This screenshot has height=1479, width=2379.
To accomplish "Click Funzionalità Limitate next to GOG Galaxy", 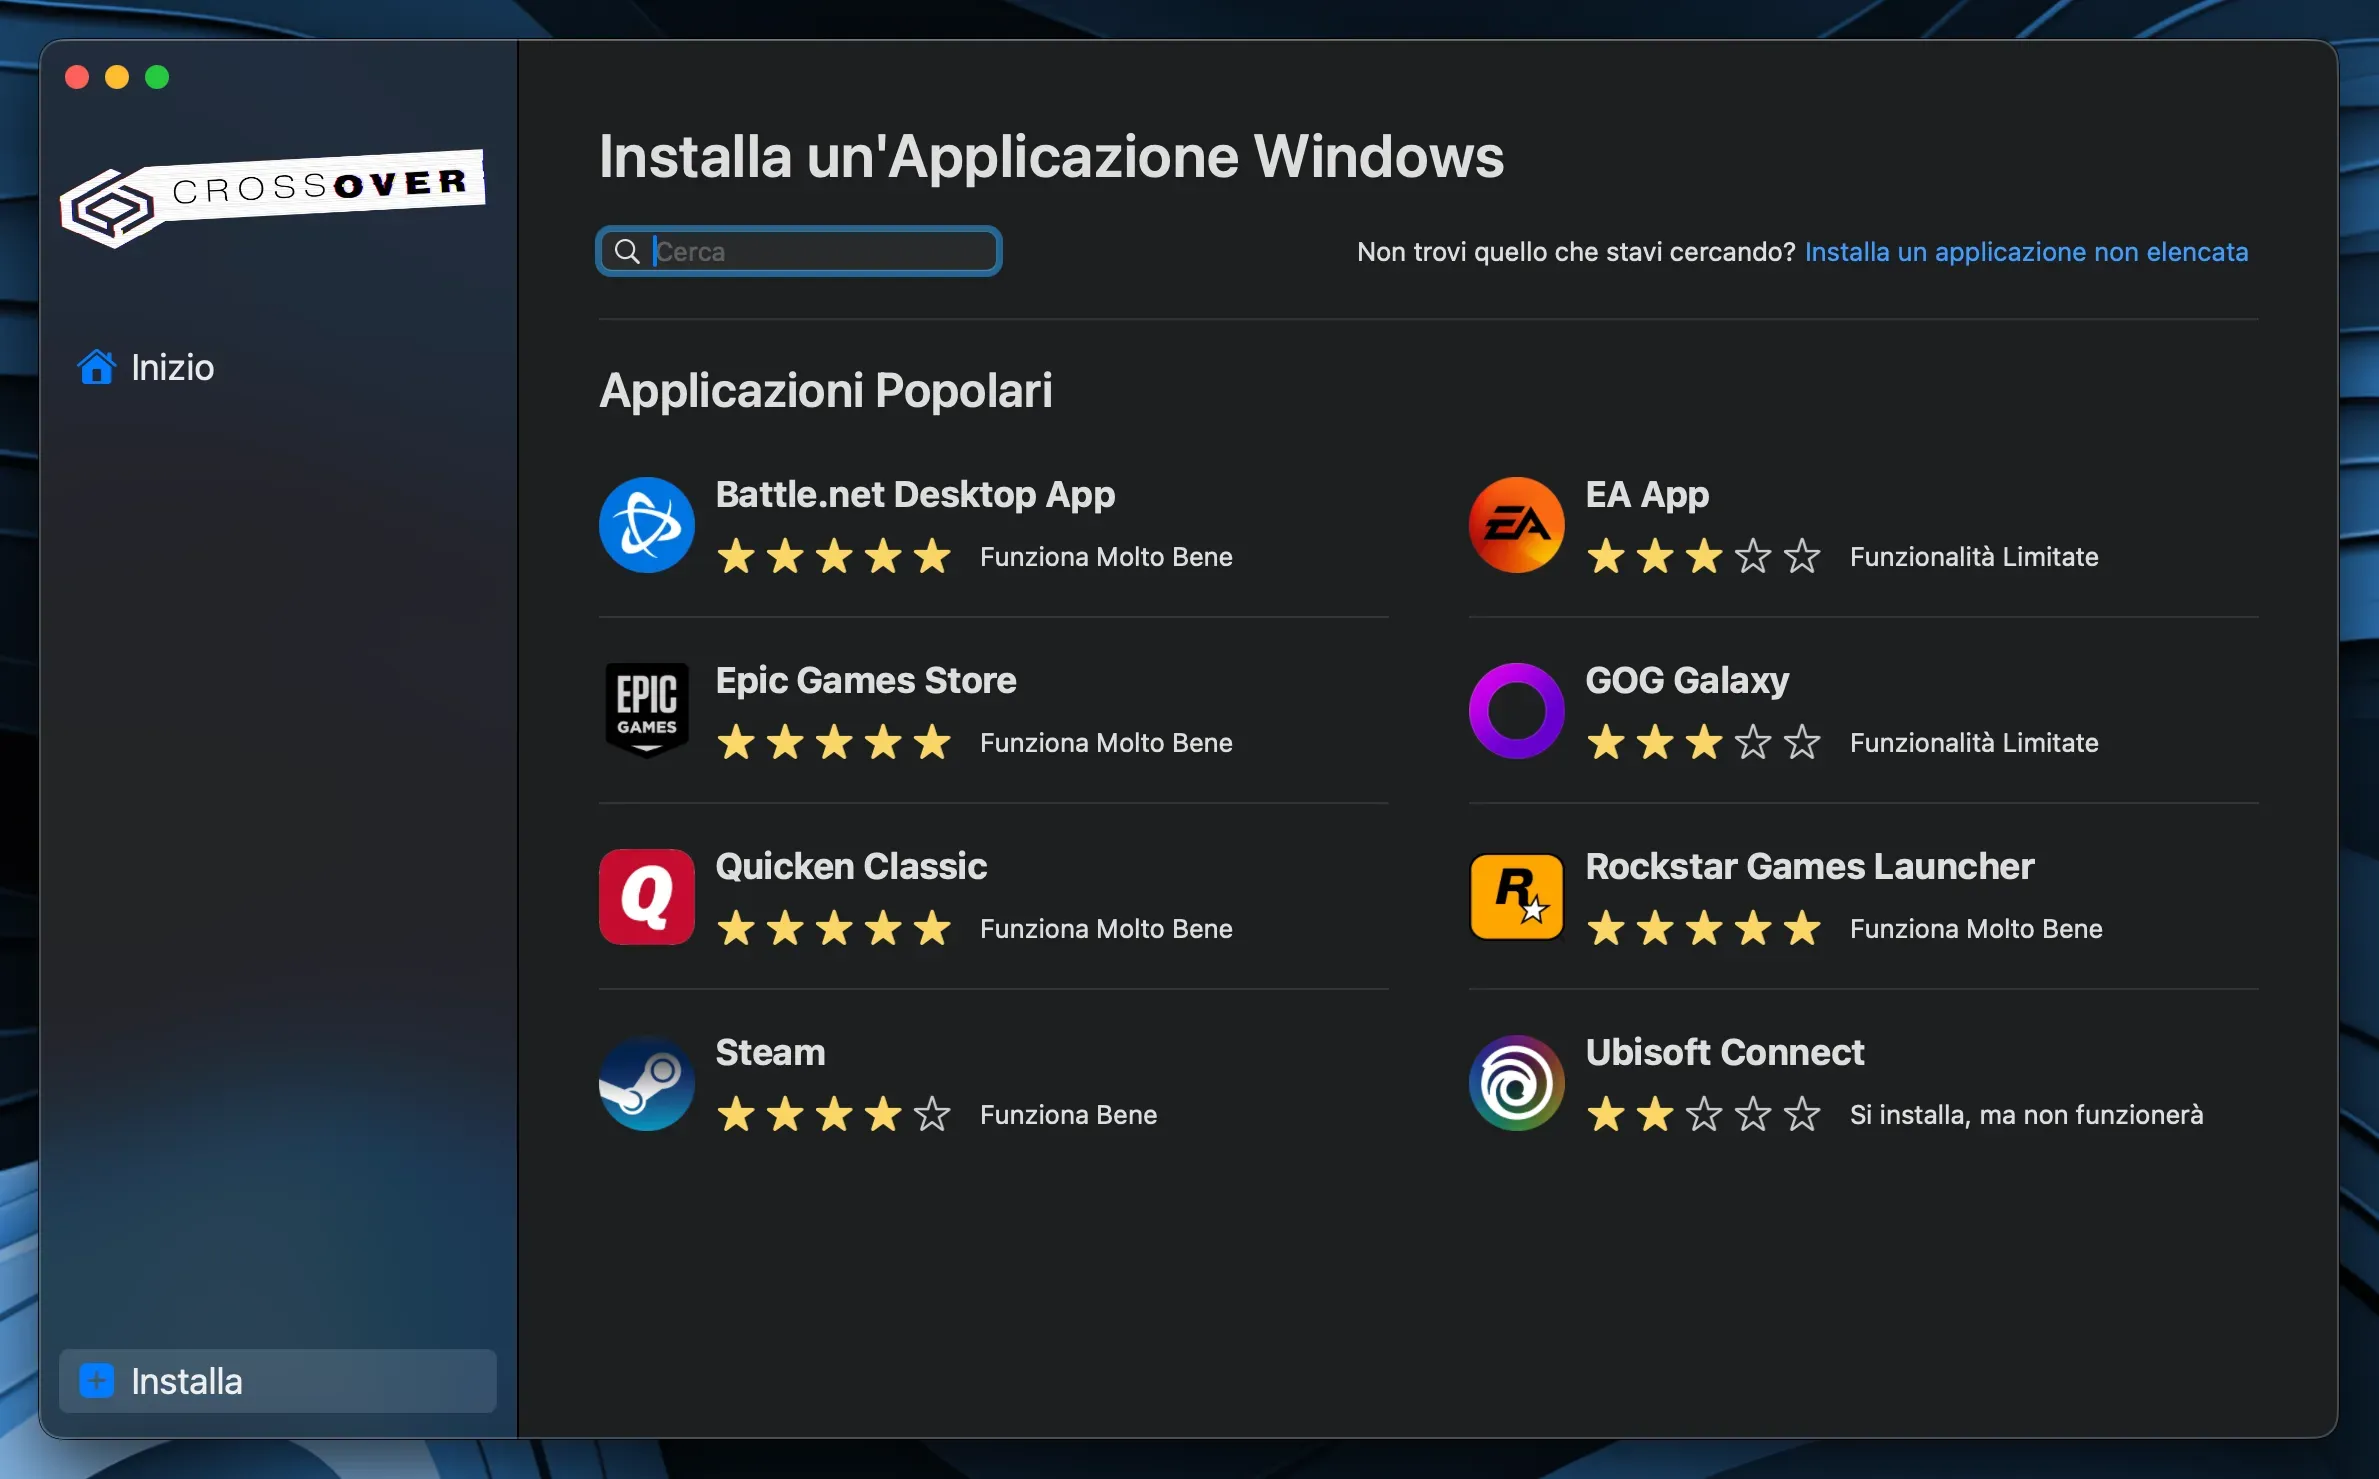I will pyautogui.click(x=1974, y=743).
